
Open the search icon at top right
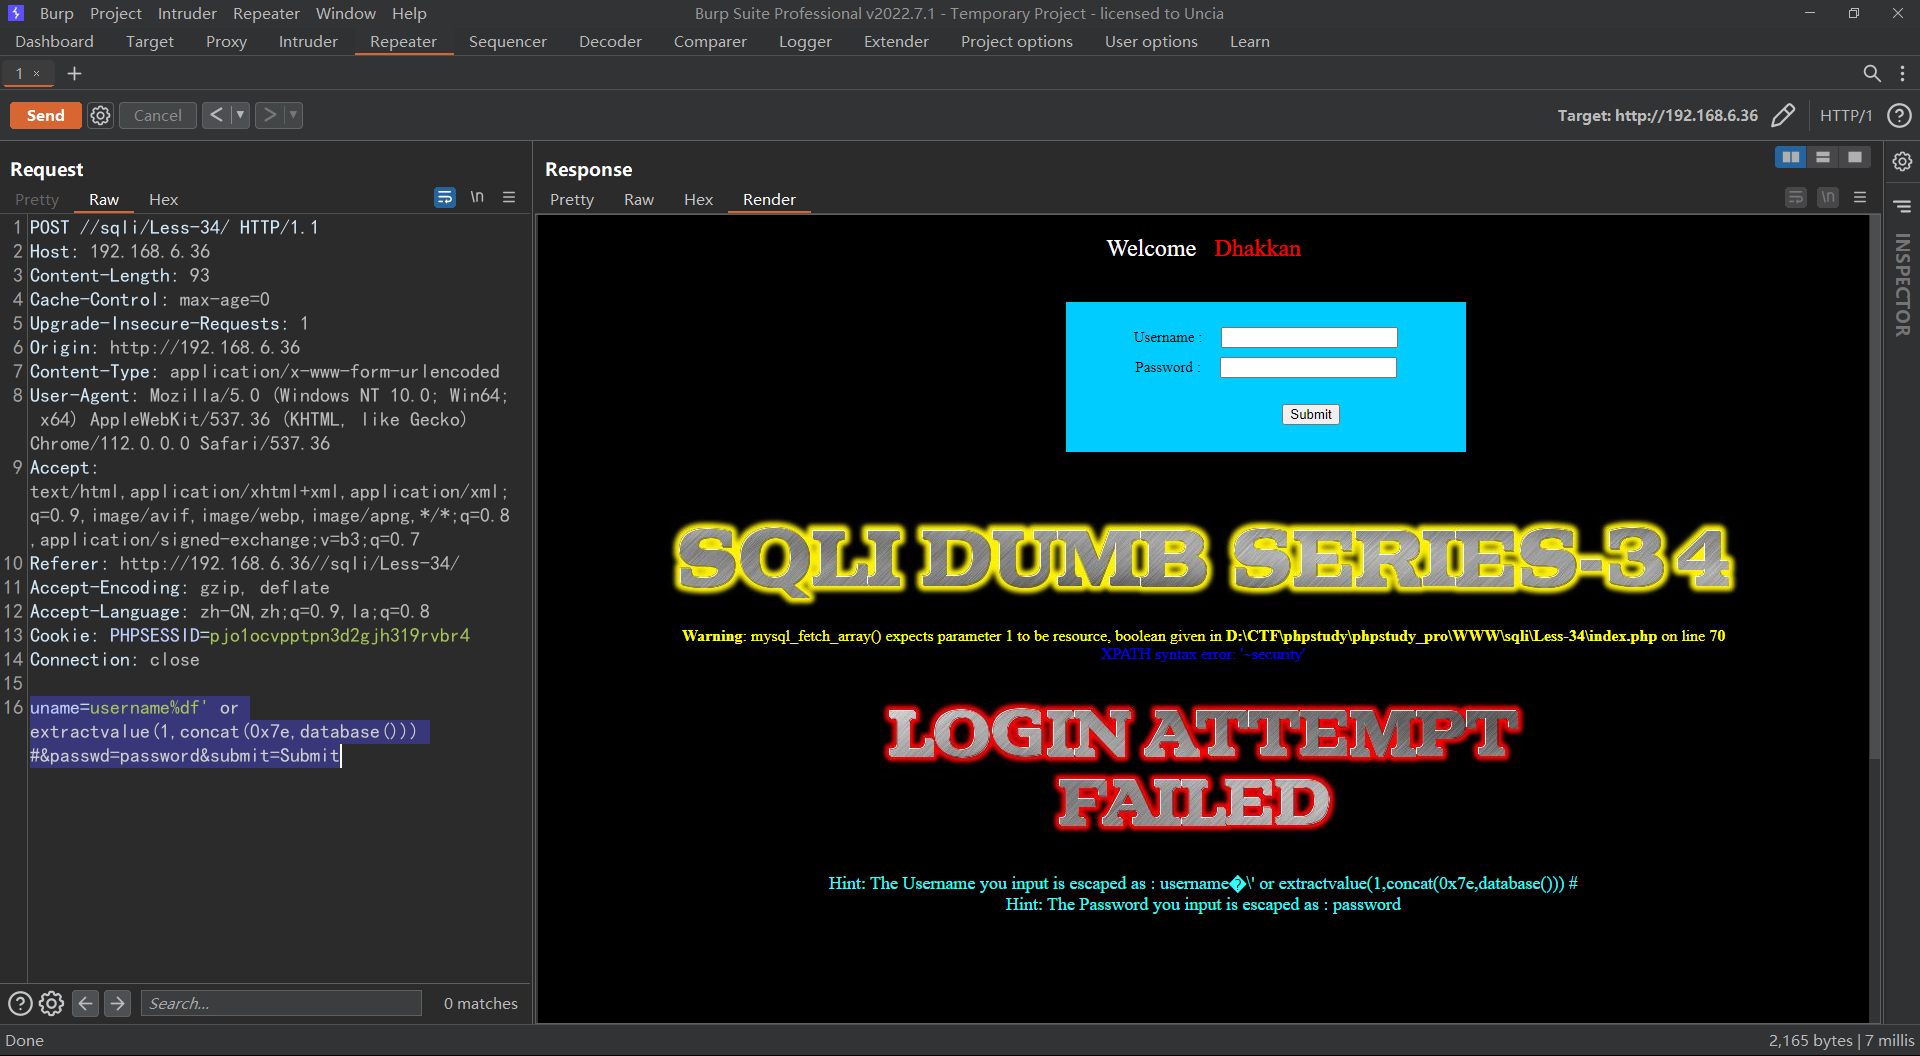pos(1872,73)
